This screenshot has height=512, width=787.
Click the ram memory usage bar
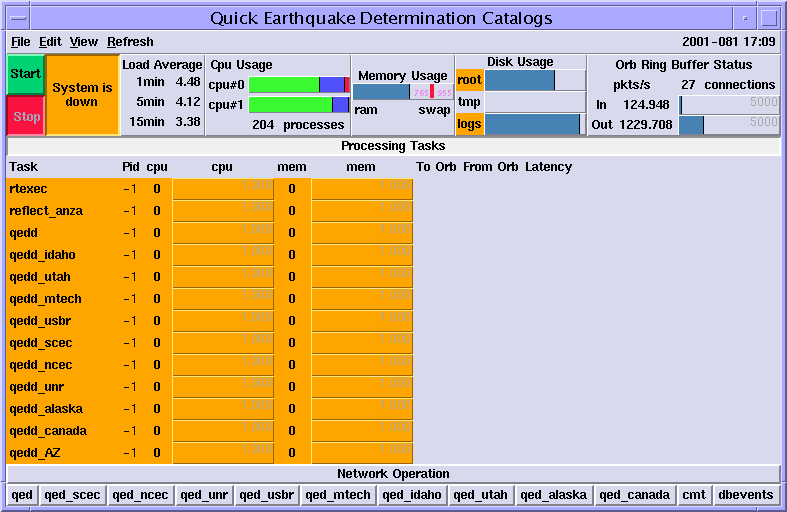tap(381, 92)
